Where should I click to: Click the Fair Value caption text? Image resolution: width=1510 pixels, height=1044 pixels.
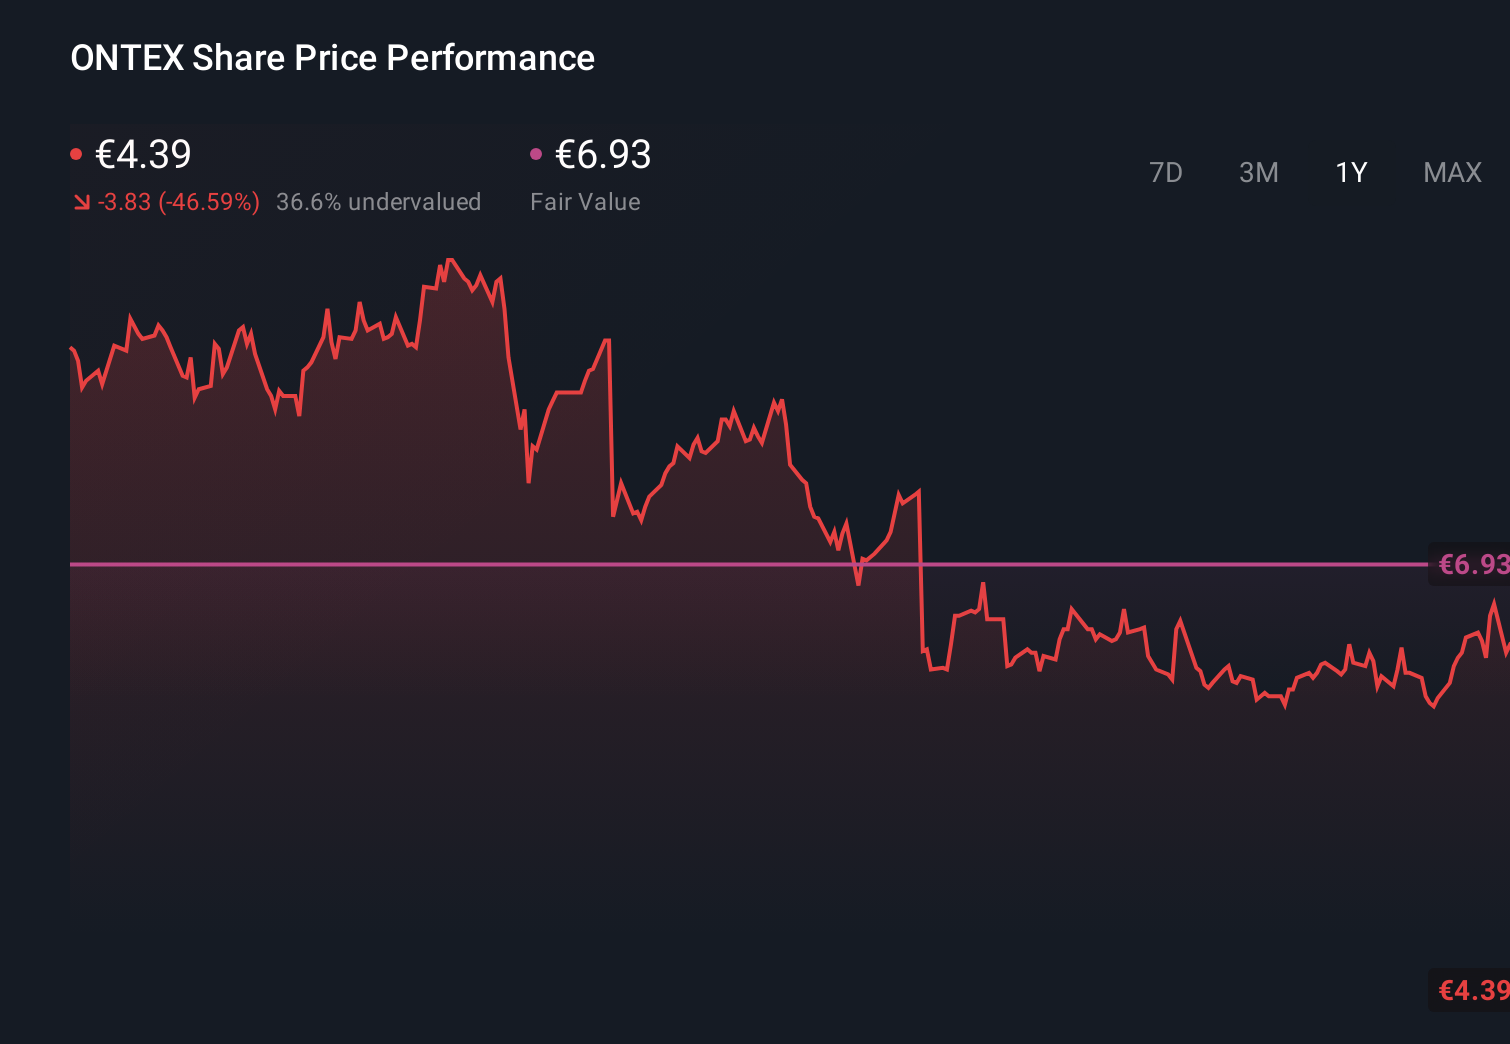585,201
